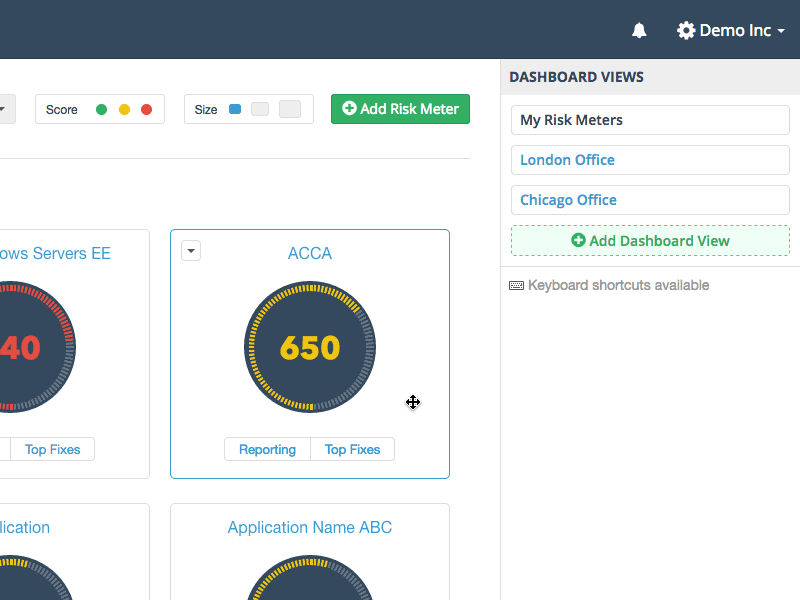
Task: Select the medium size option
Action: (x=260, y=109)
